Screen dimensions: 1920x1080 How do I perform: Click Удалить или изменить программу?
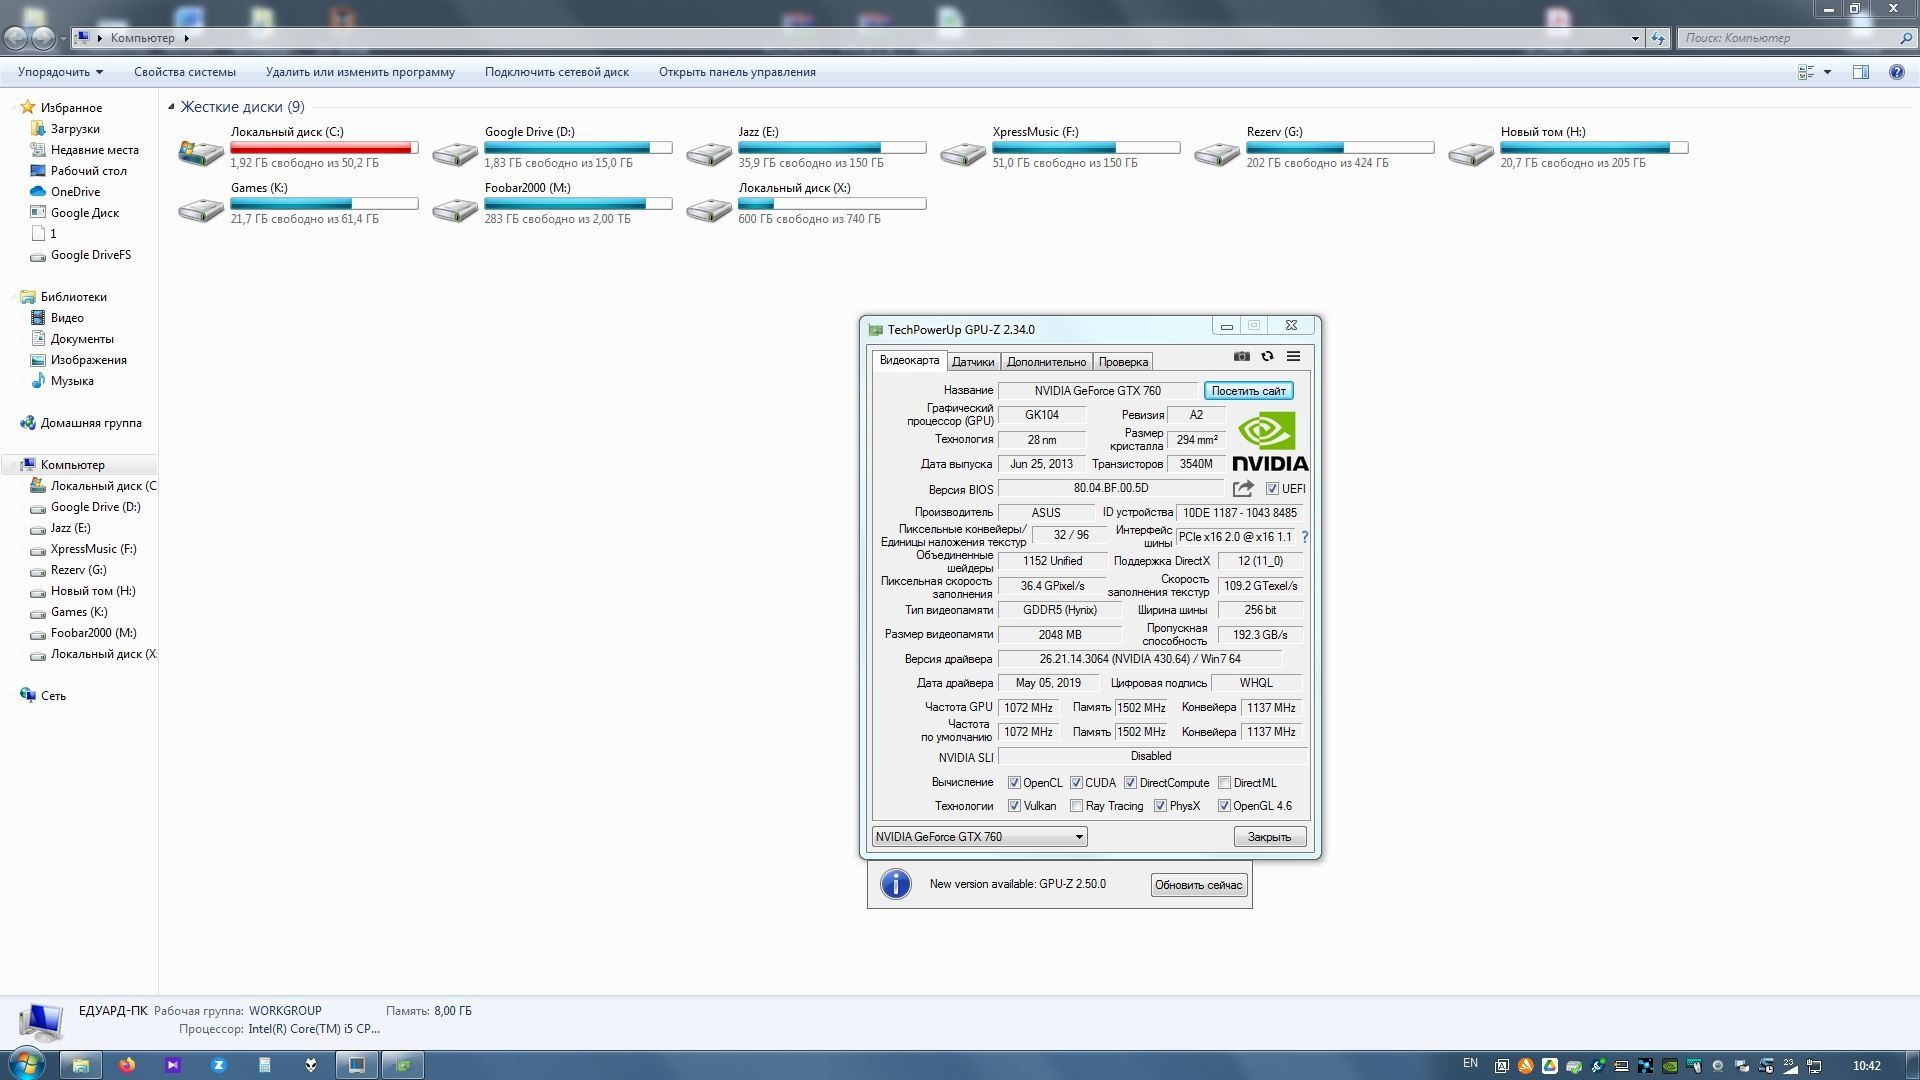click(360, 72)
